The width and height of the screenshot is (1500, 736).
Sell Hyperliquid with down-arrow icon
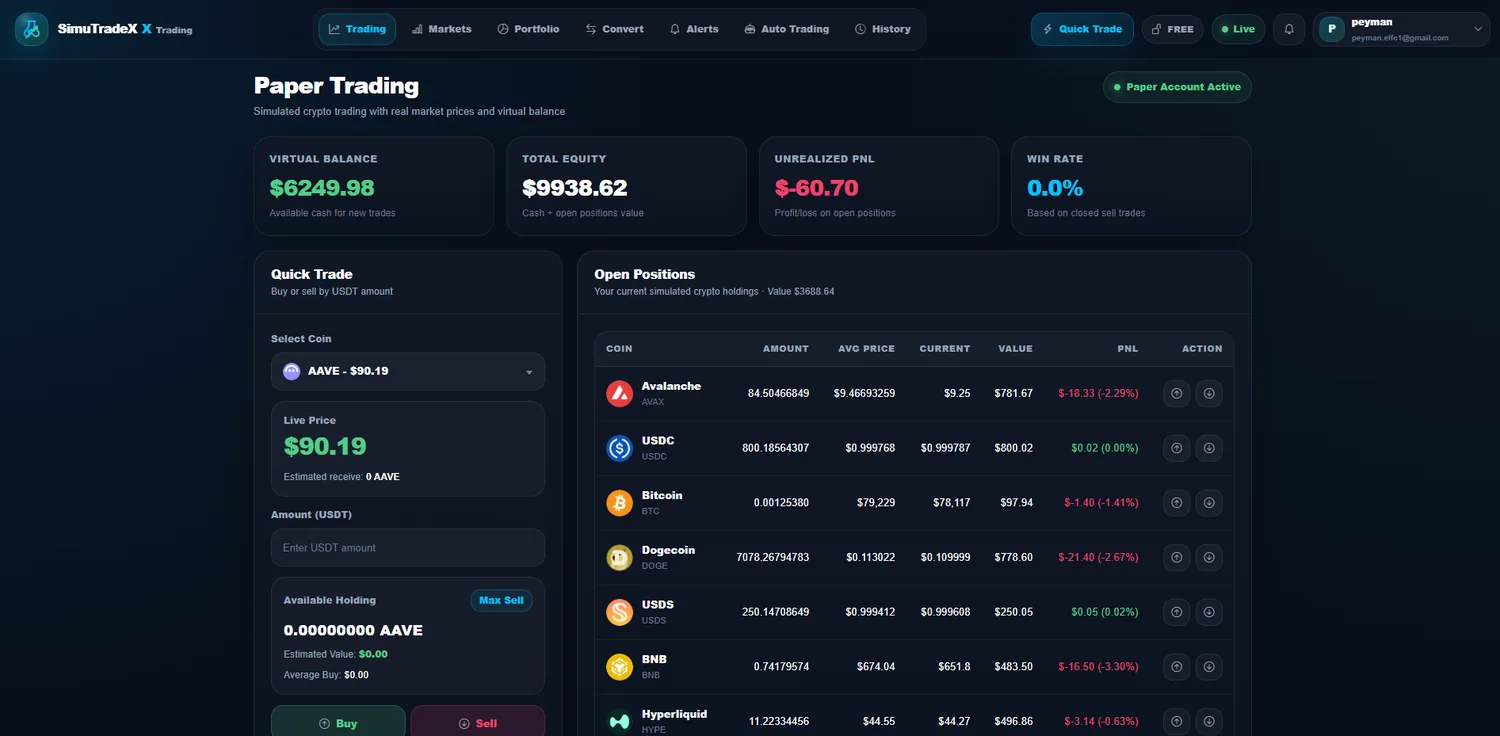(x=1209, y=721)
